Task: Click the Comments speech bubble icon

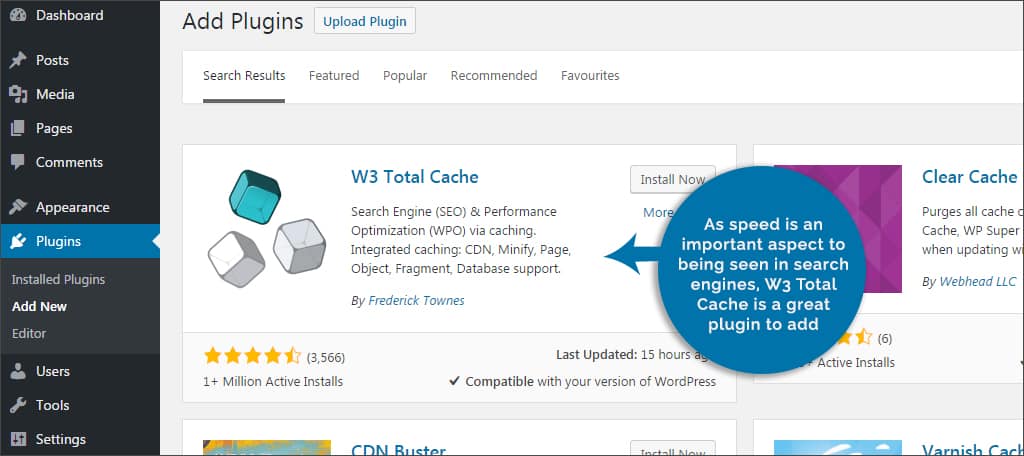Action: click(x=18, y=162)
